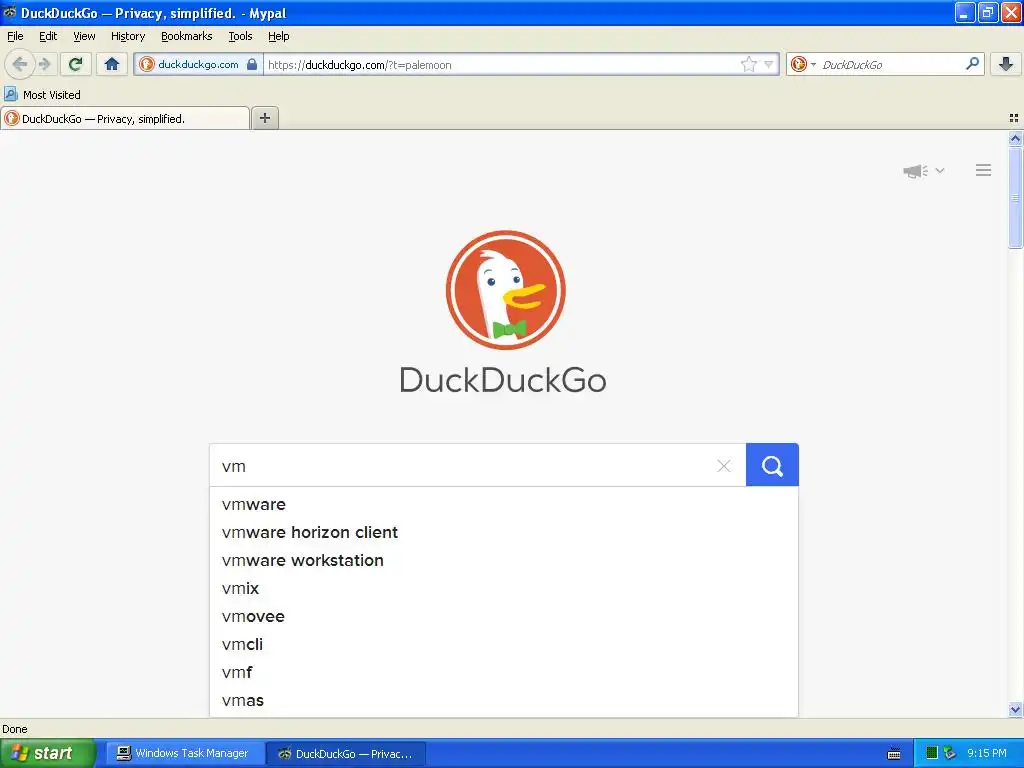The image size is (1024, 768).
Task: Click the Forward arrow navigation button
Action: click(x=44, y=64)
